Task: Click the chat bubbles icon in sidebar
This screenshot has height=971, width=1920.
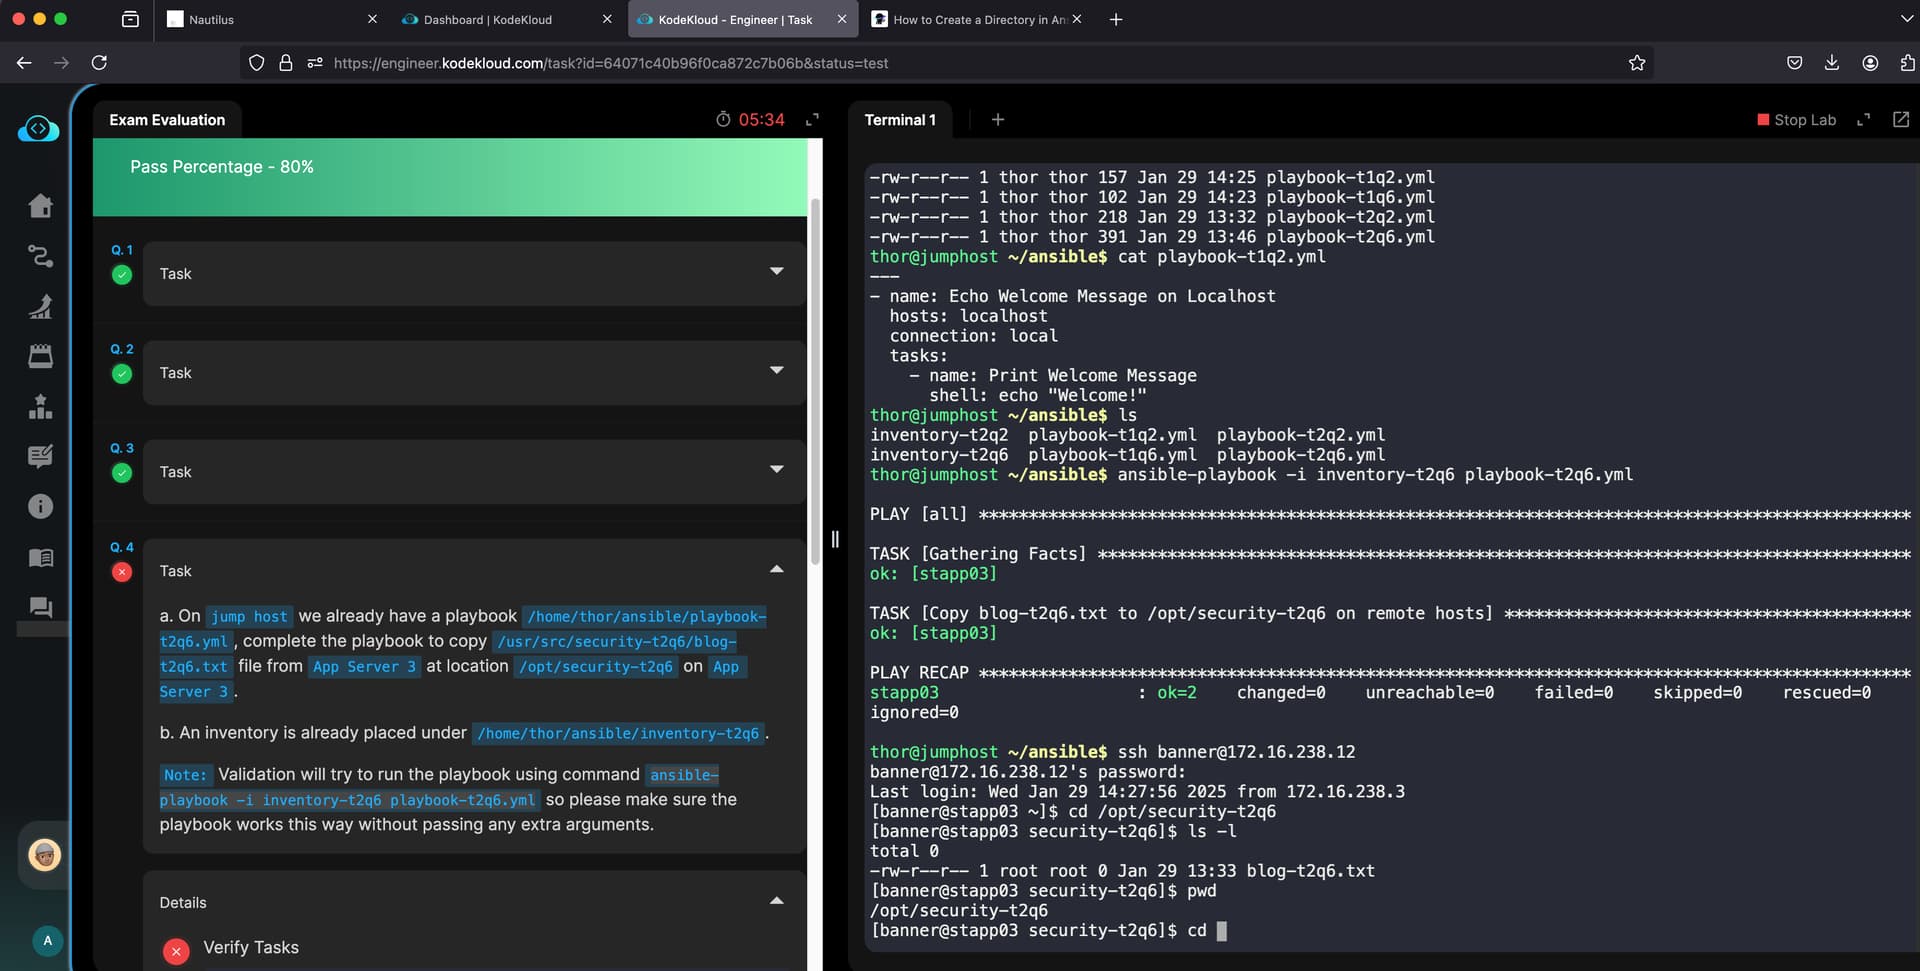Action: click(40, 607)
